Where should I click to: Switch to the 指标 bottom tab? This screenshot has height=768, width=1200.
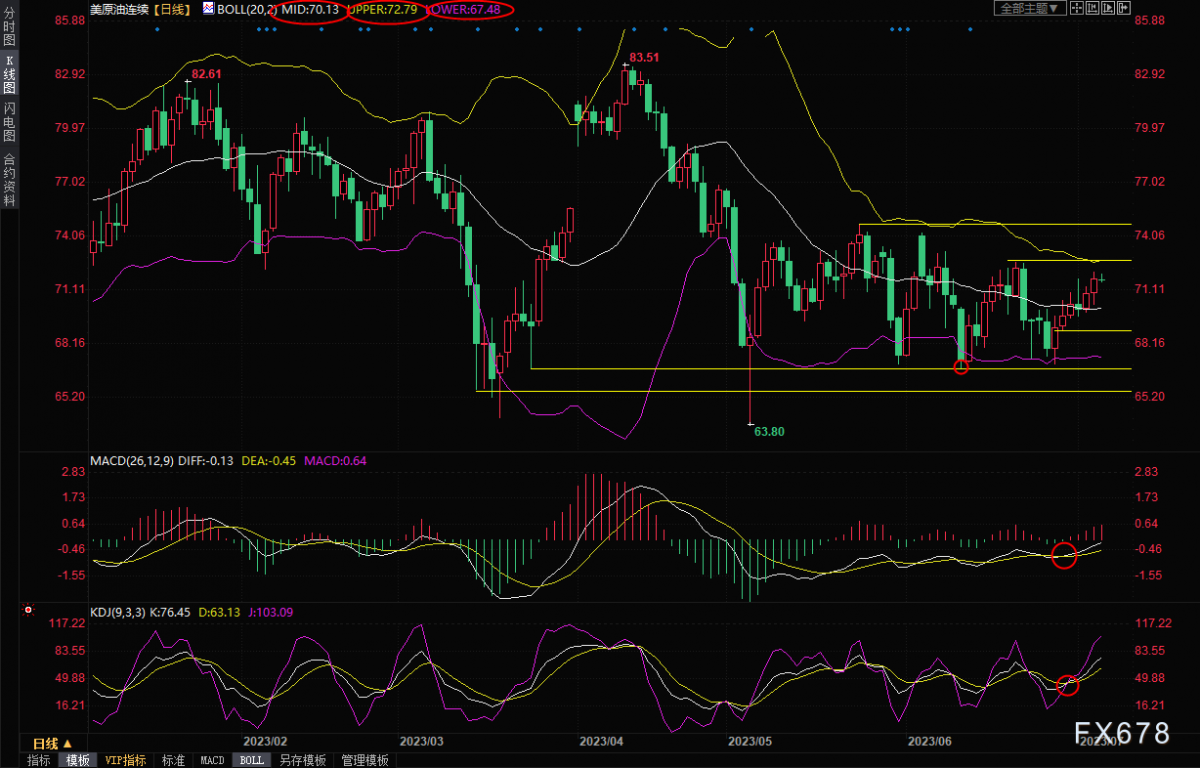(39, 760)
